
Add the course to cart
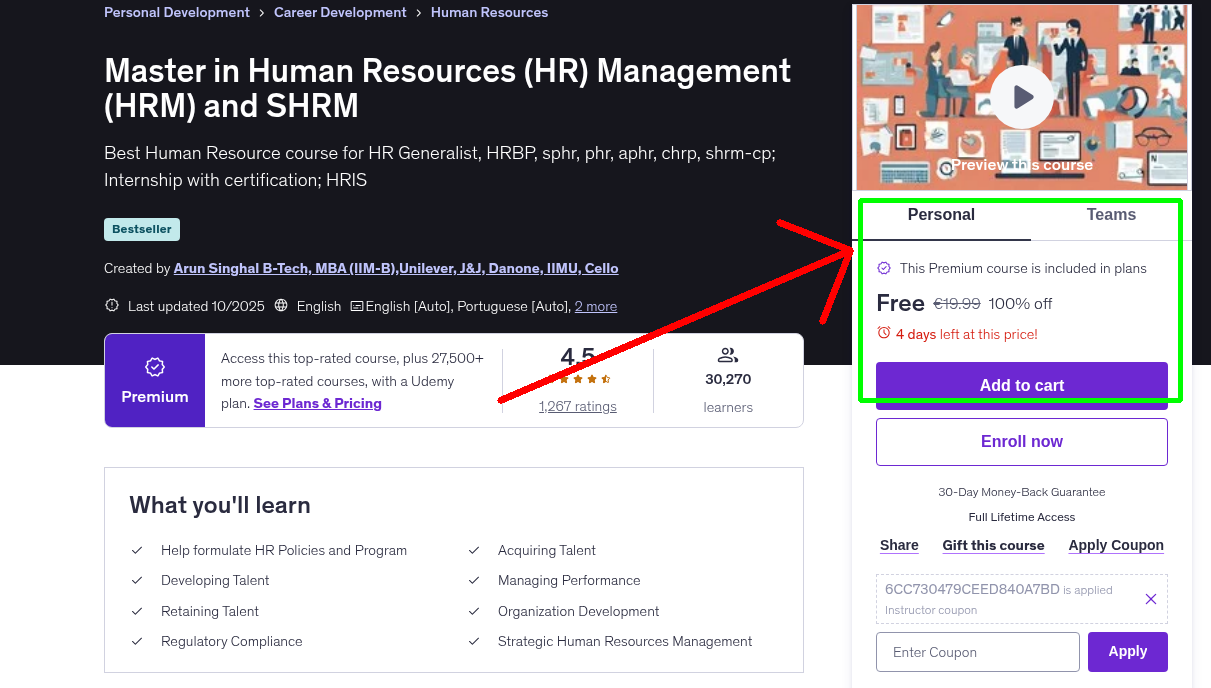(1021, 385)
